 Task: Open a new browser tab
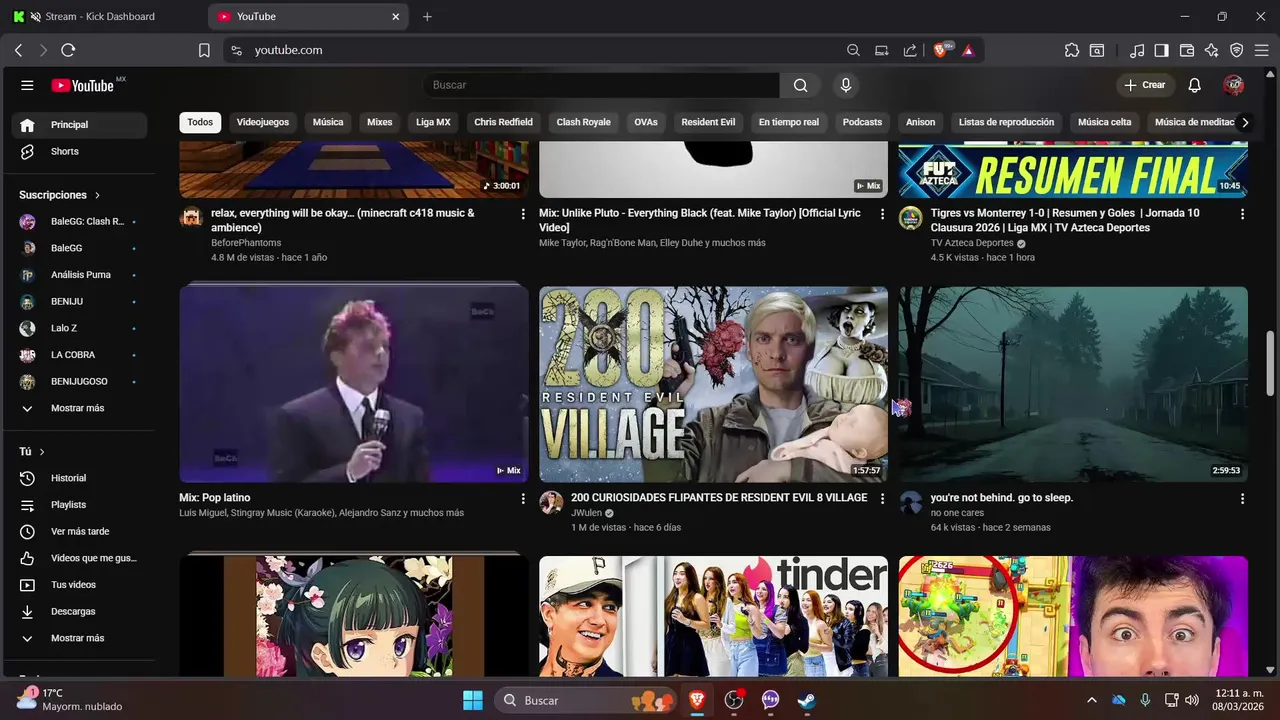(x=427, y=16)
